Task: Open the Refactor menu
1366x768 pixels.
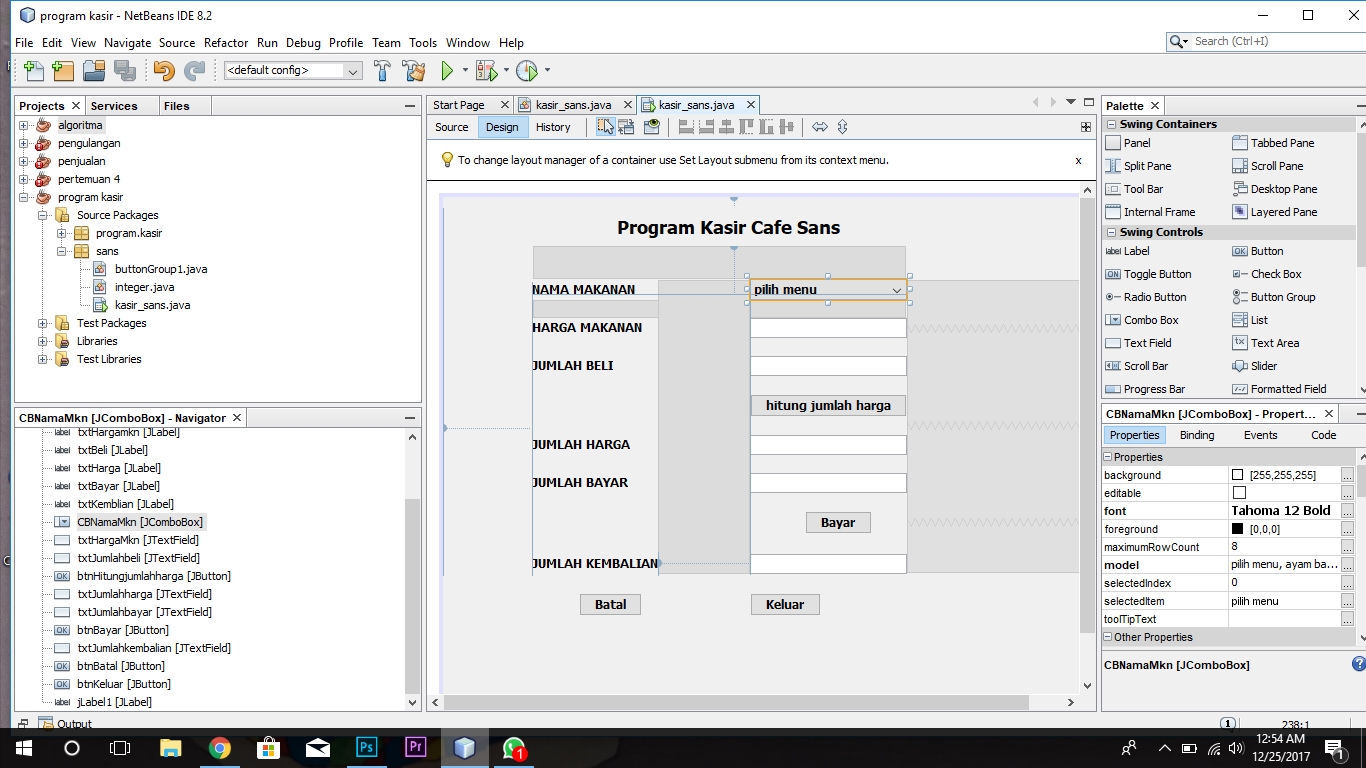Action: [225, 43]
